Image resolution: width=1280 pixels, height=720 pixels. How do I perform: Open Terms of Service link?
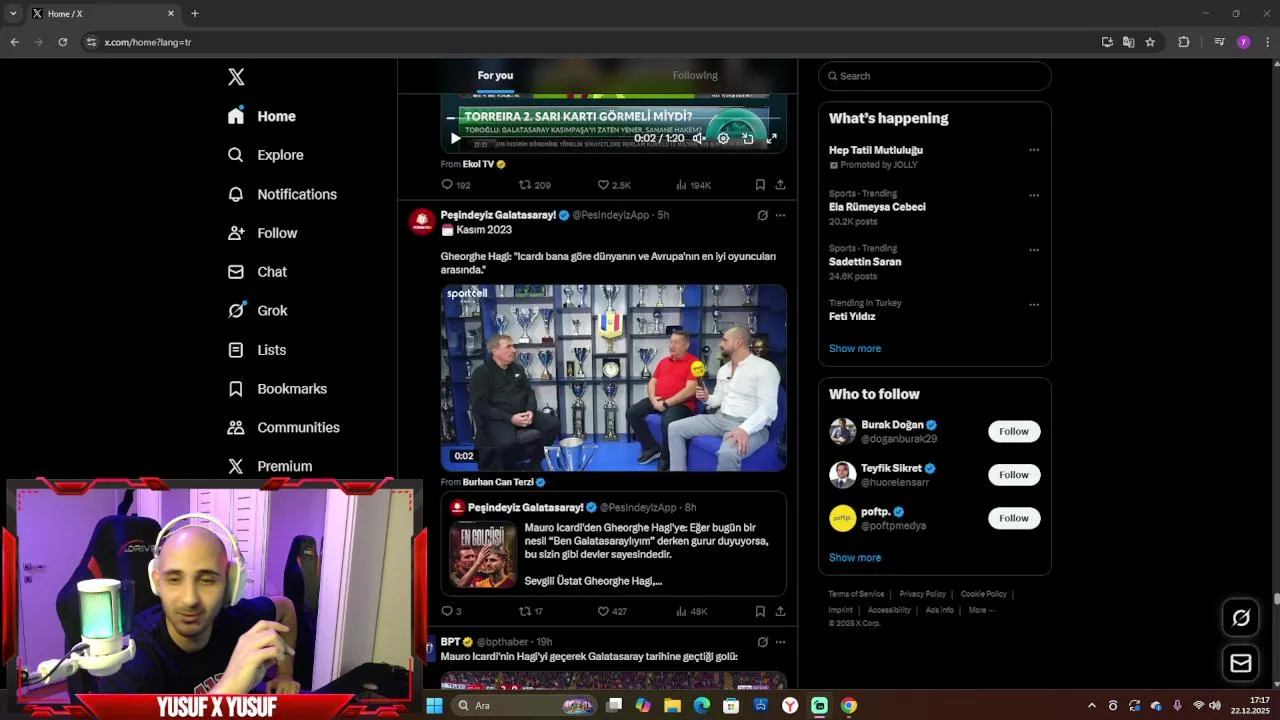pyautogui.click(x=856, y=594)
